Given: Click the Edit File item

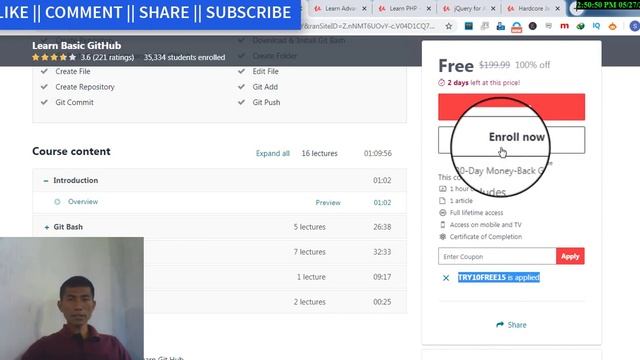Looking at the screenshot, I should coord(265,71).
